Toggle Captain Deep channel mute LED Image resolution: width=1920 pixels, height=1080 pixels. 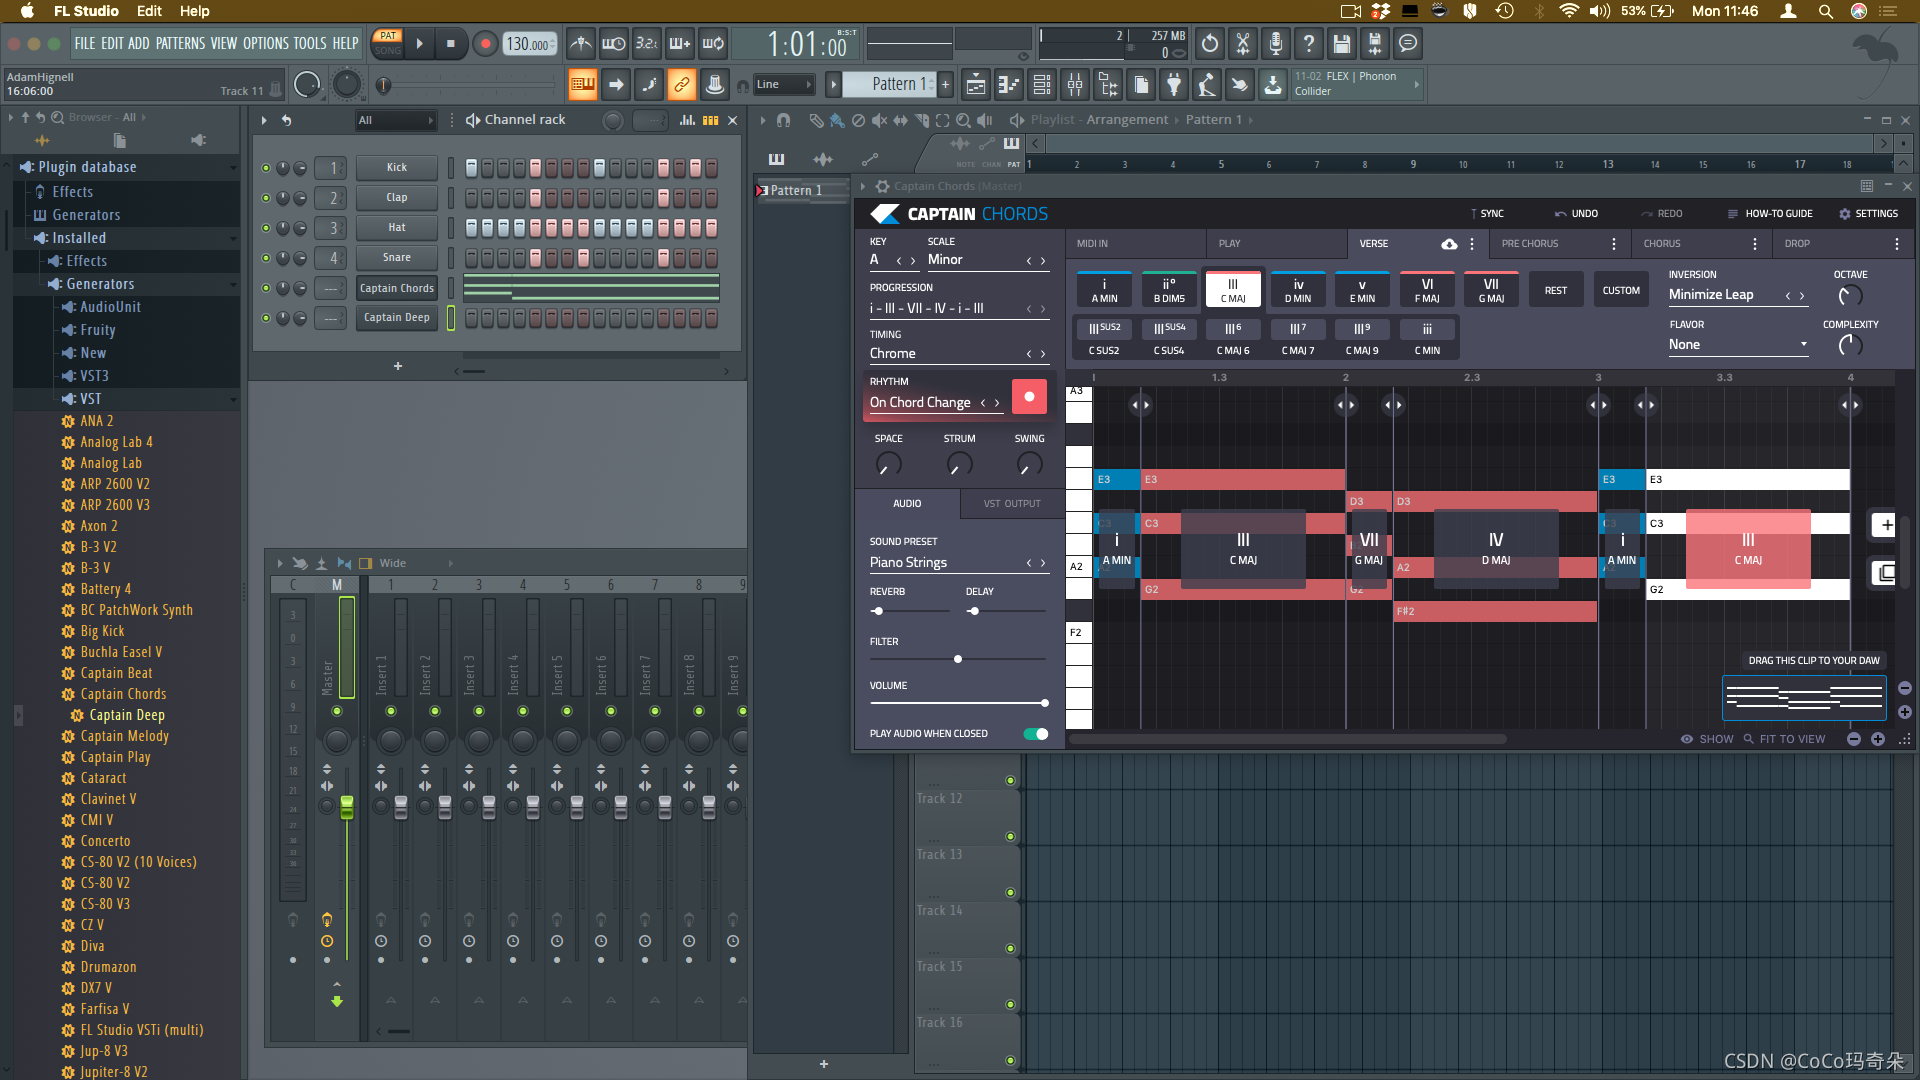click(x=266, y=318)
